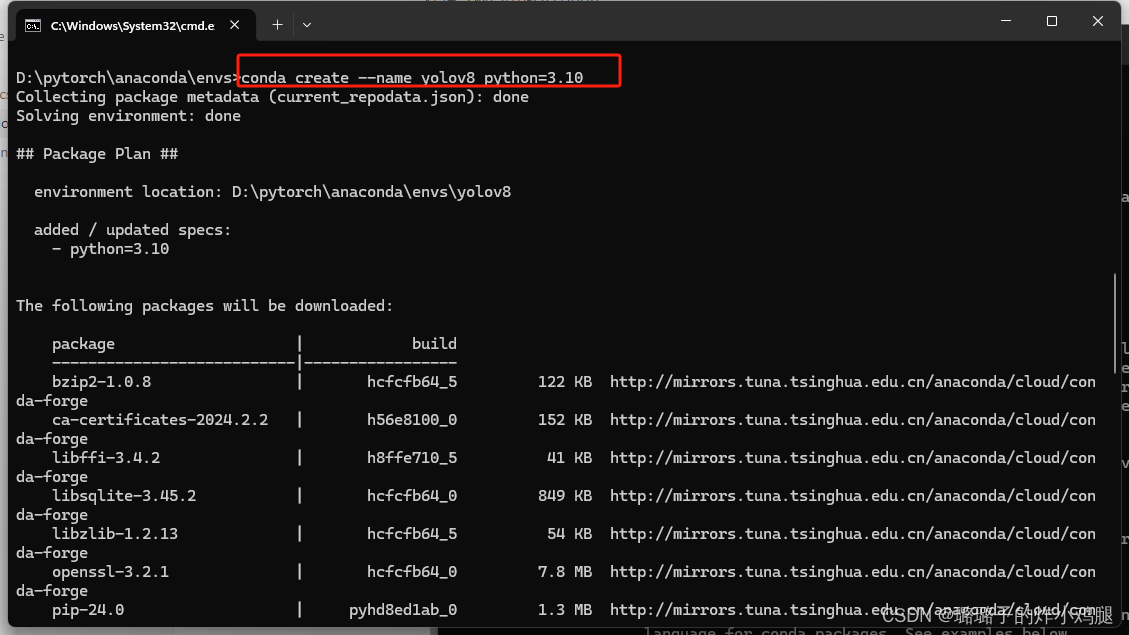Maximize the terminal window
The image size is (1129, 635).
pos(1052,22)
